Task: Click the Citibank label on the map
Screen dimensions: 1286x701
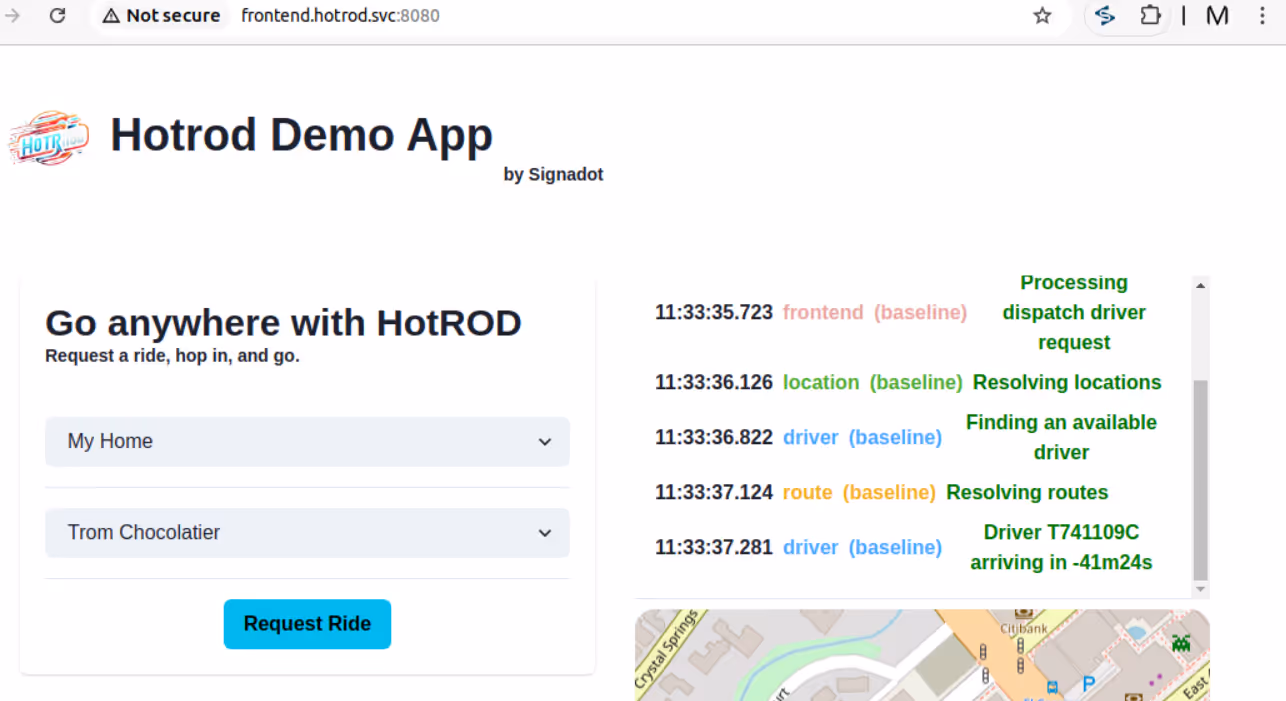Action: tap(1022, 628)
